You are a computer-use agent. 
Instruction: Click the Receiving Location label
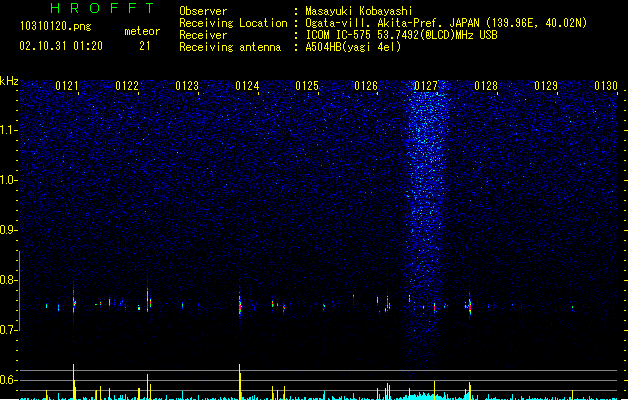233,23
